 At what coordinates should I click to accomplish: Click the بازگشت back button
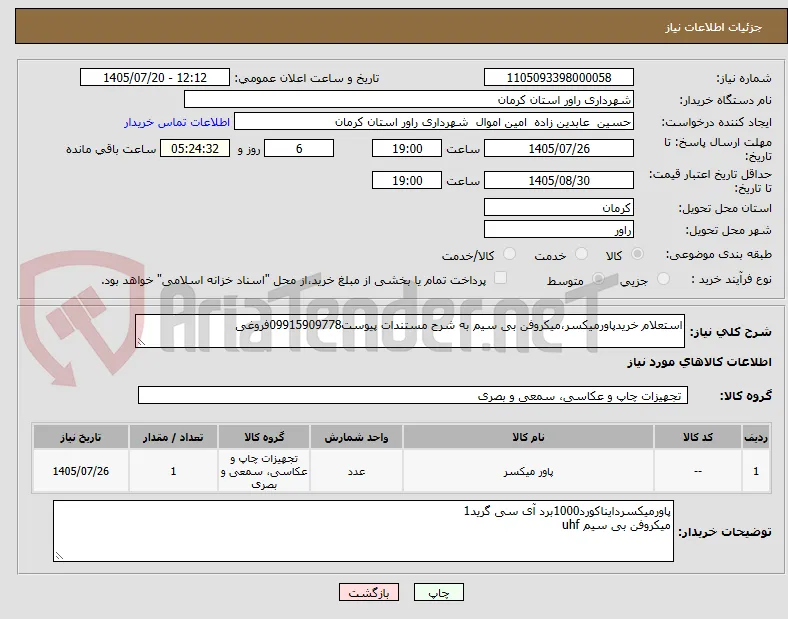click(x=369, y=593)
